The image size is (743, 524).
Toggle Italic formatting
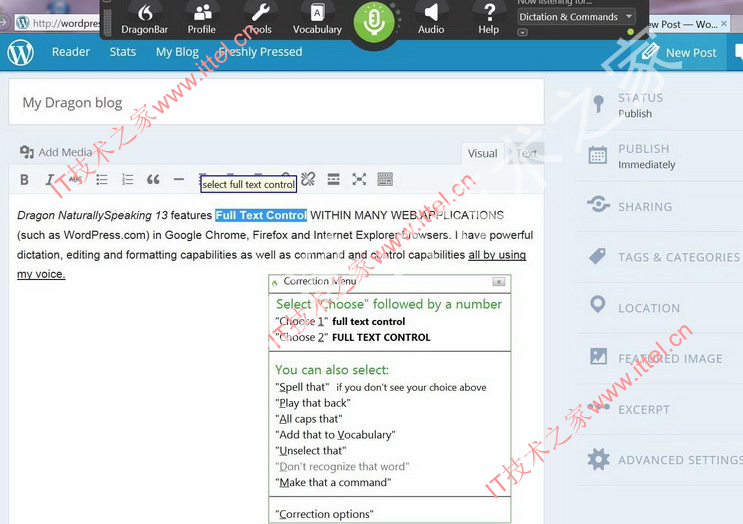(x=49, y=180)
